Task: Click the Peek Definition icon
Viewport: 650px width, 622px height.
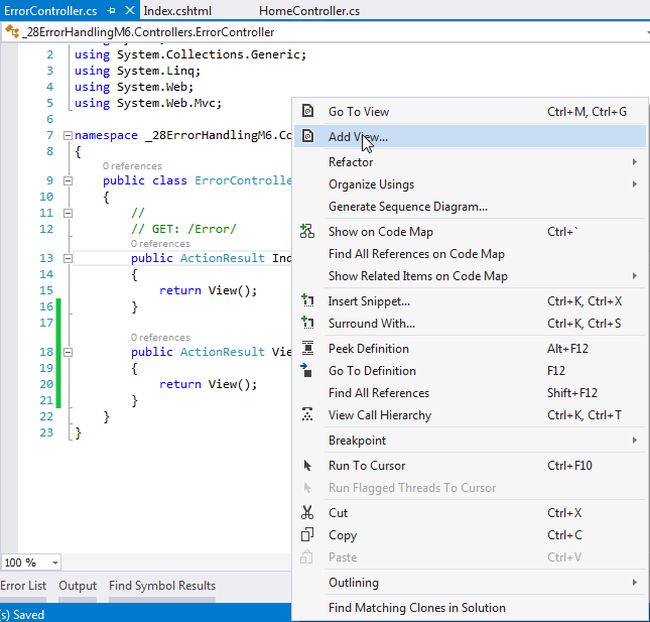Action: pyautogui.click(x=308, y=349)
